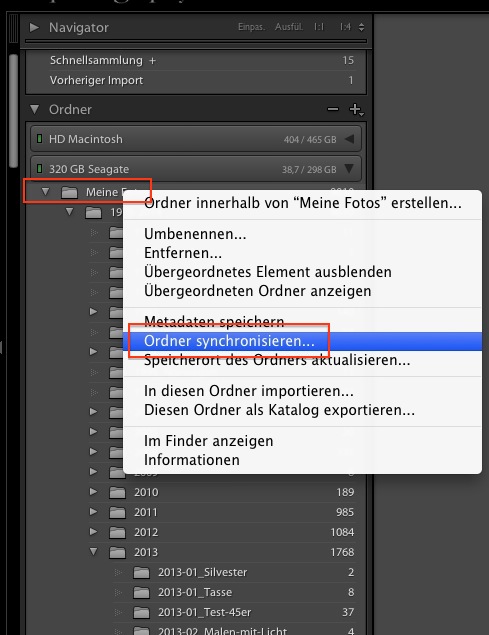The height and width of the screenshot is (635, 489).
Task: Expand the 2011 folder tree
Action: click(93, 511)
